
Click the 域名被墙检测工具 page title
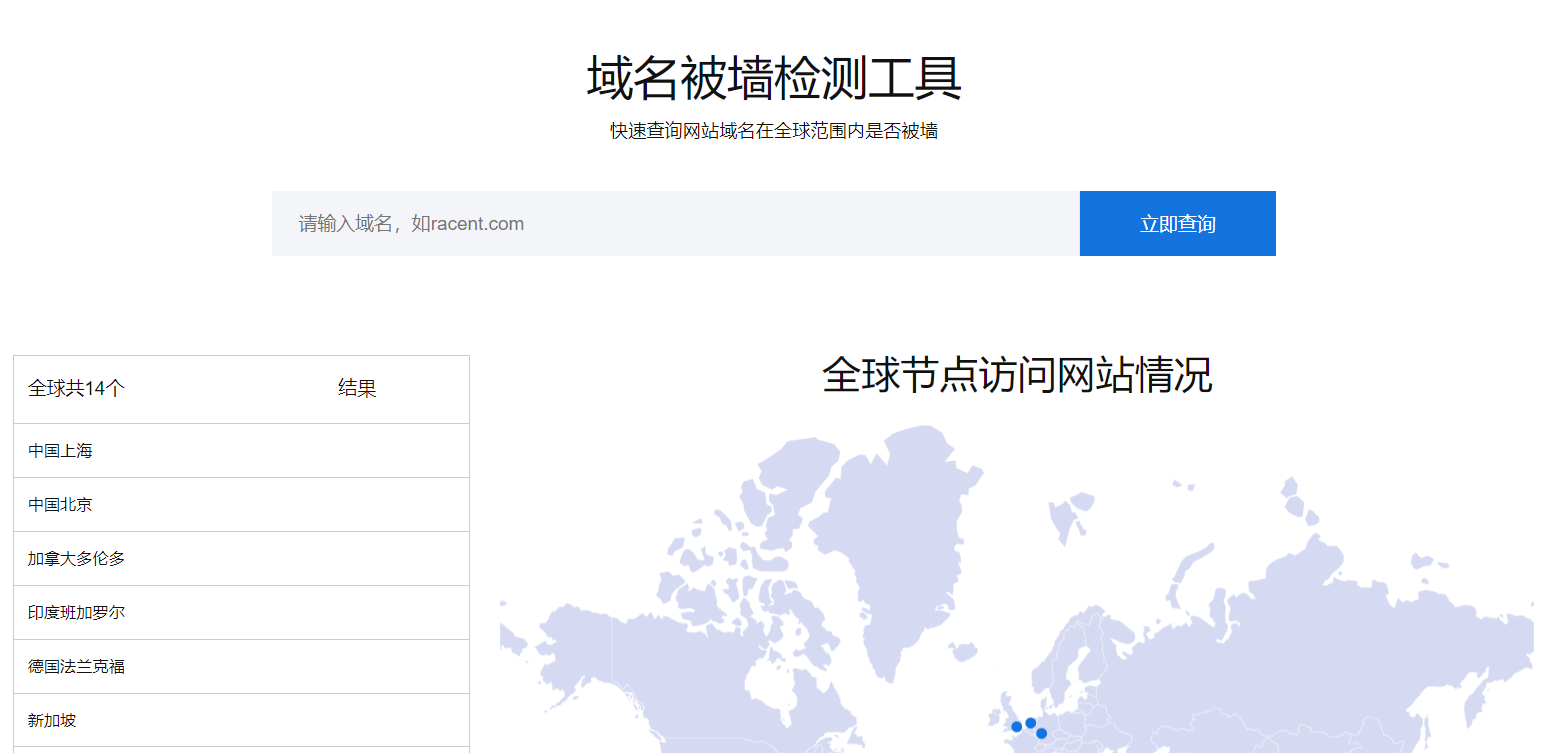click(x=772, y=78)
